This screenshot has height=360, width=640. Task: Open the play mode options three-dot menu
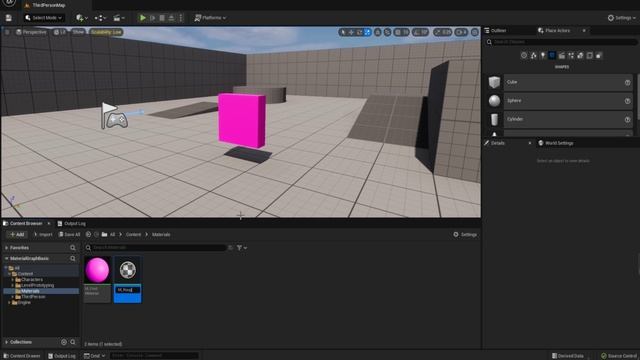pos(181,18)
